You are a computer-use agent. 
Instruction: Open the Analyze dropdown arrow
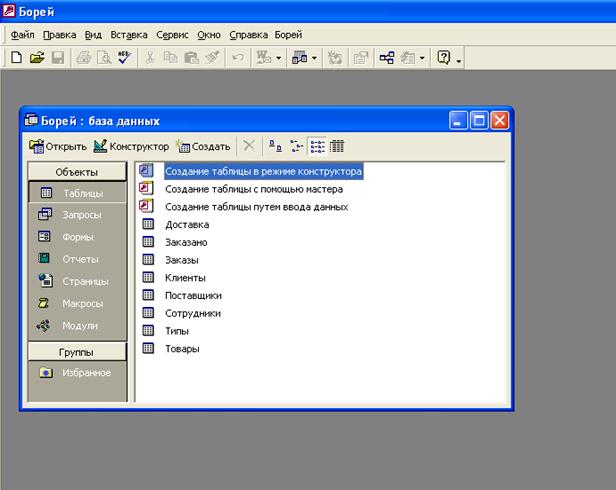[x=314, y=58]
